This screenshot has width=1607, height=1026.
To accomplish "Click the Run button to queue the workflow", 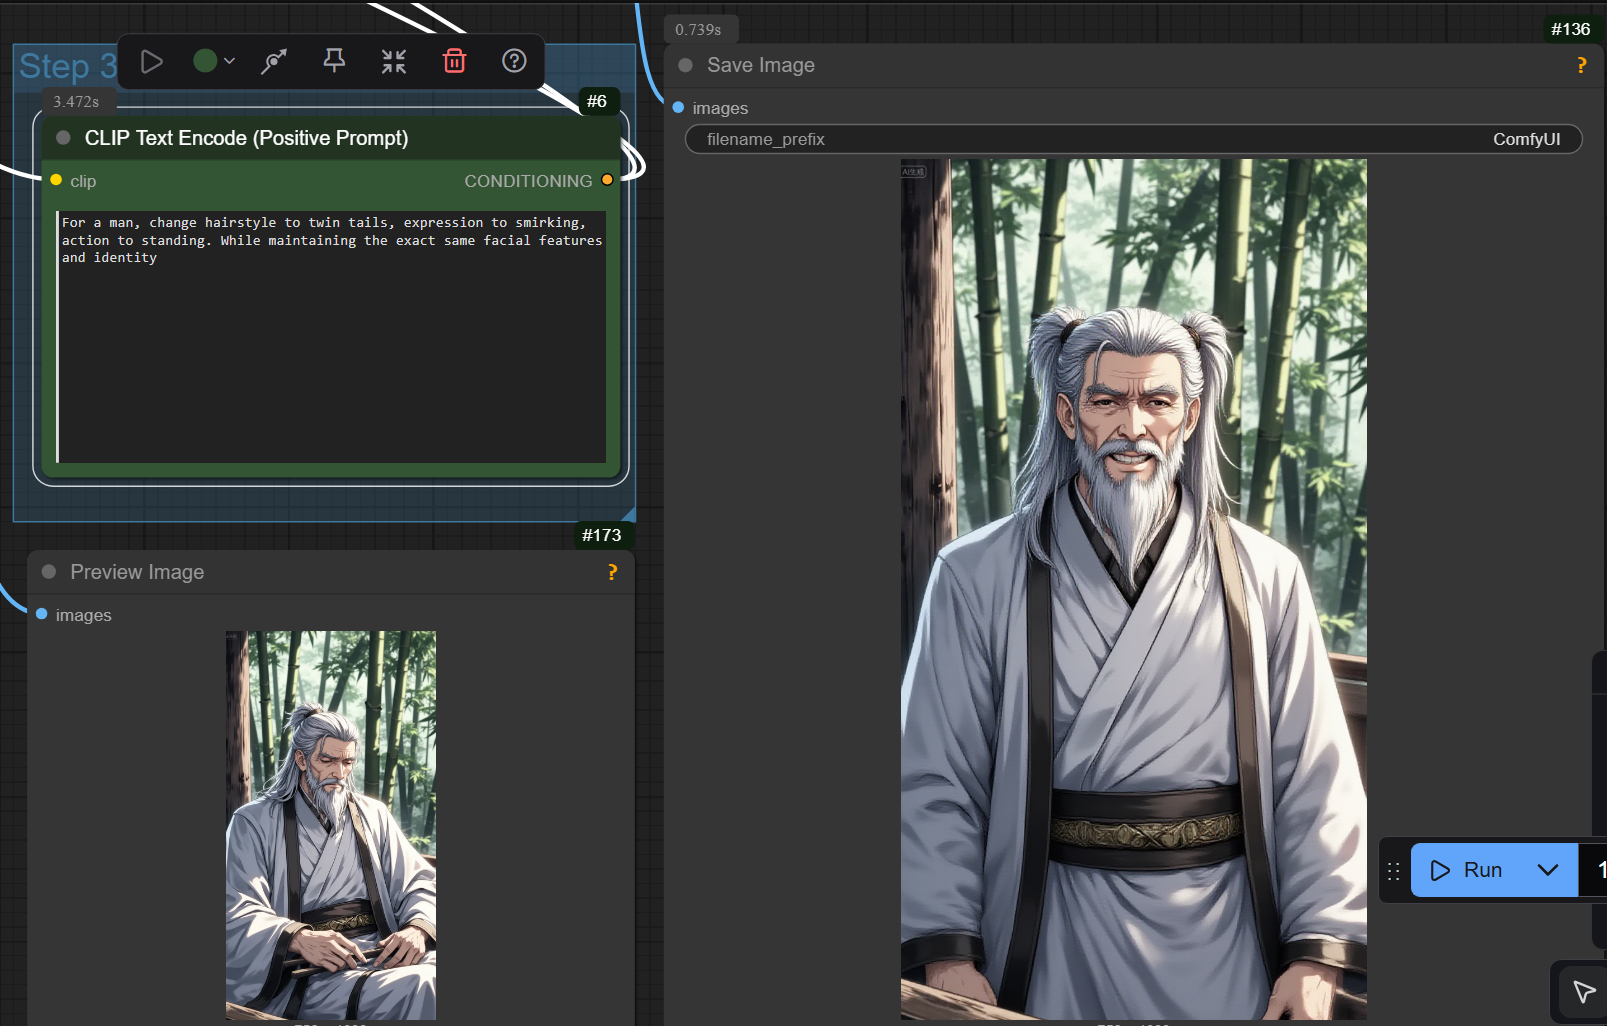I will point(1468,870).
